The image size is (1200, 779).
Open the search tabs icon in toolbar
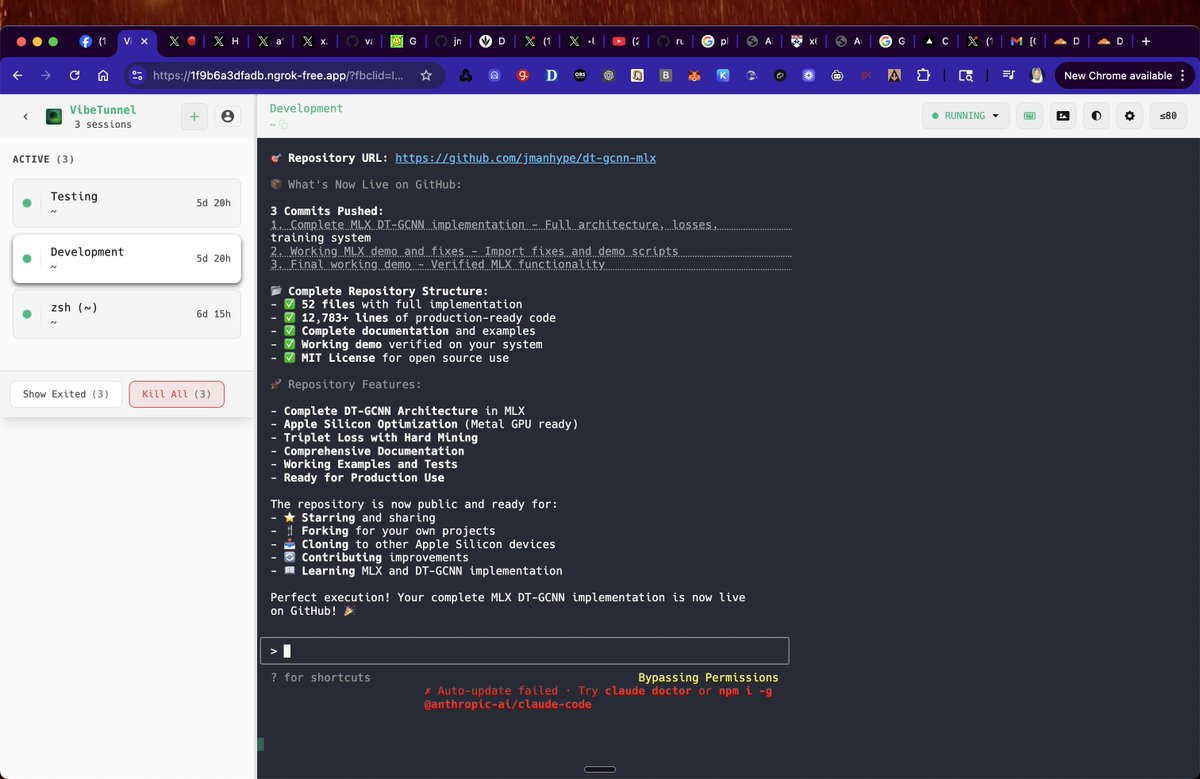coord(966,75)
